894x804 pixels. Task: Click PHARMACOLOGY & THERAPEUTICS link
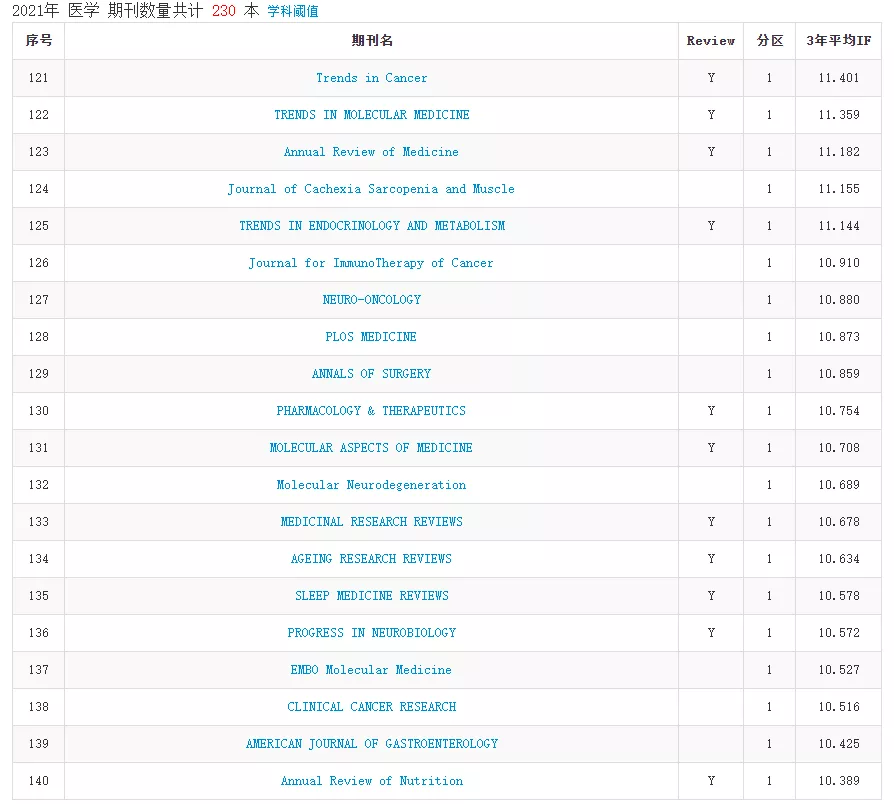click(371, 411)
